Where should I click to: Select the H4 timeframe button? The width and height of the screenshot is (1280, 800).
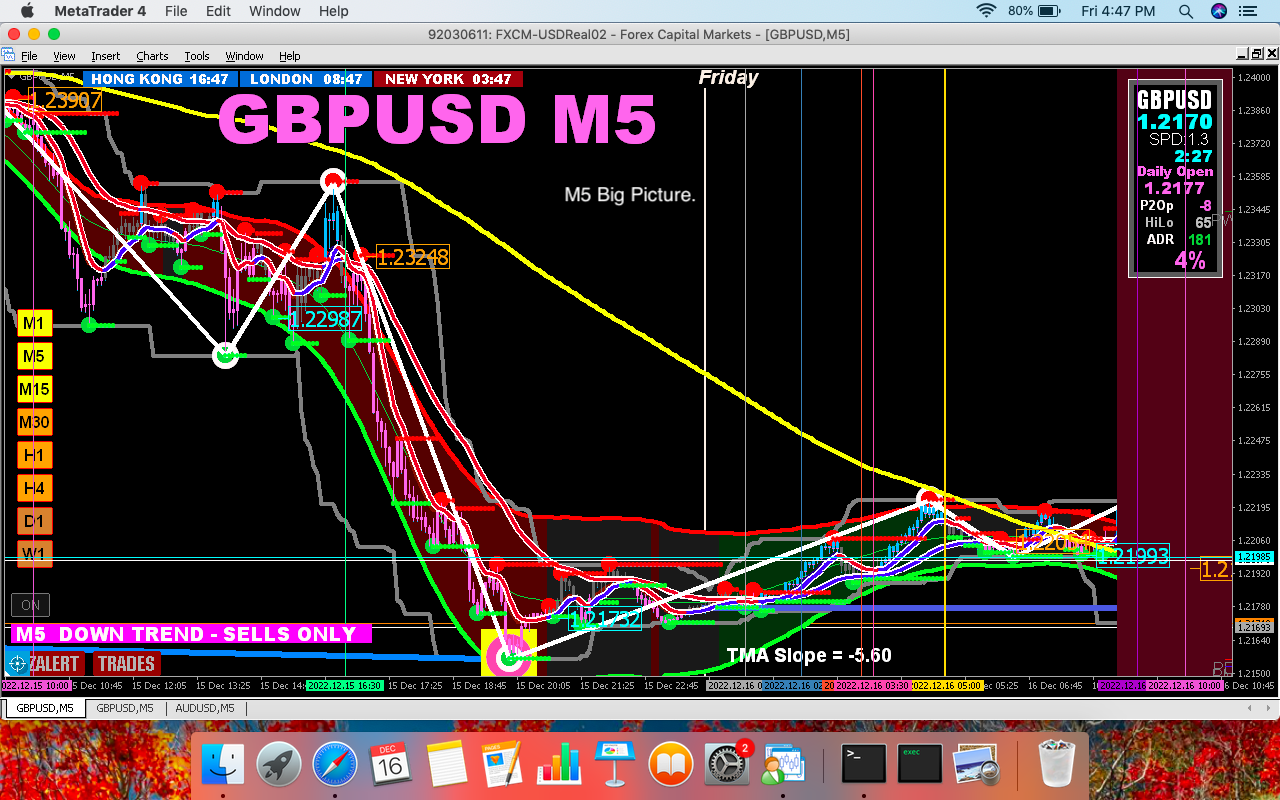coord(34,488)
